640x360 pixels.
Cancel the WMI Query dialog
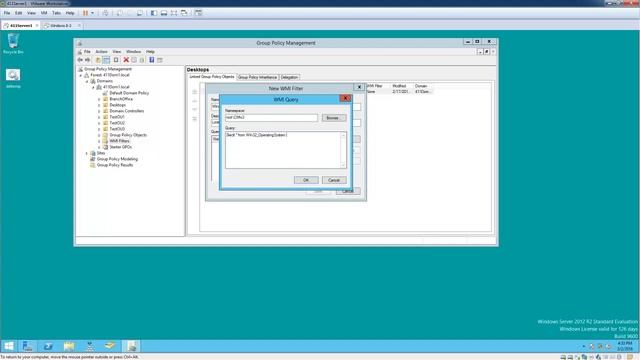(x=334, y=180)
